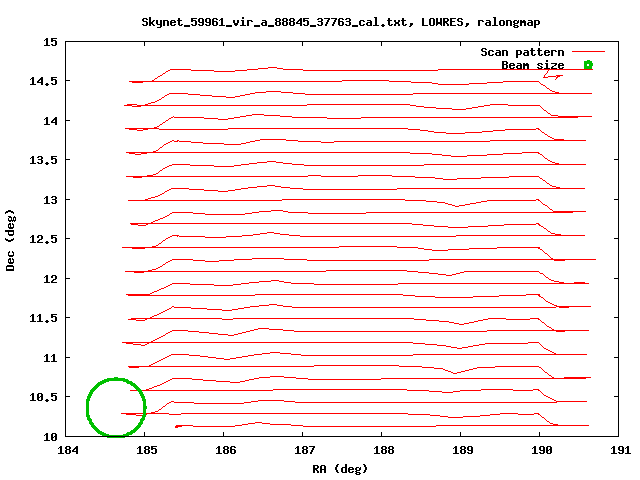Click the x-axis tick label 185
Screen dimensions: 640x480
[147, 450]
